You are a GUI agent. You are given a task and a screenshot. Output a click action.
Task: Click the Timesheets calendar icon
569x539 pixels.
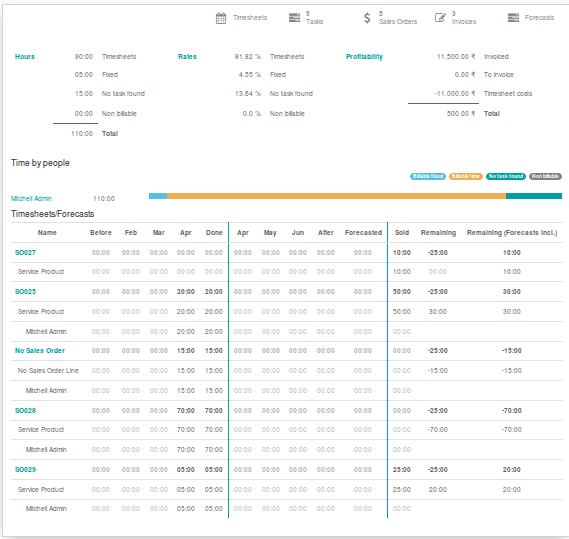221,18
